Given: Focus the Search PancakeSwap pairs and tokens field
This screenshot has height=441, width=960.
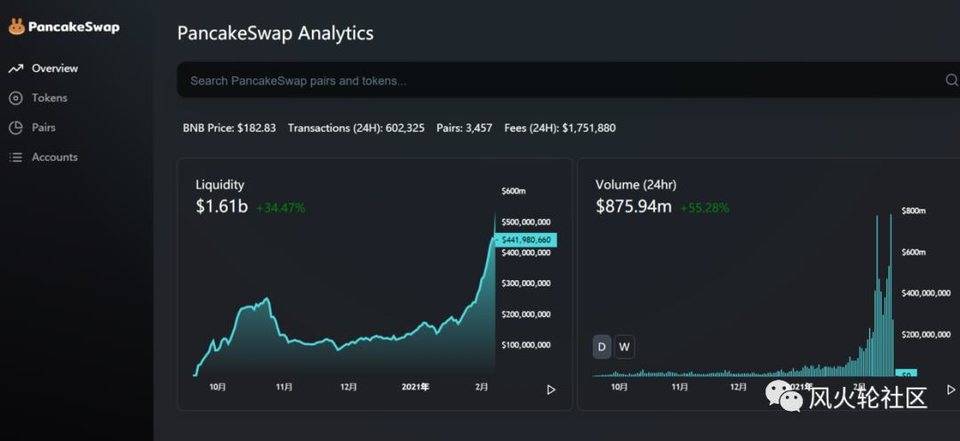Looking at the screenshot, I should tap(568, 80).
